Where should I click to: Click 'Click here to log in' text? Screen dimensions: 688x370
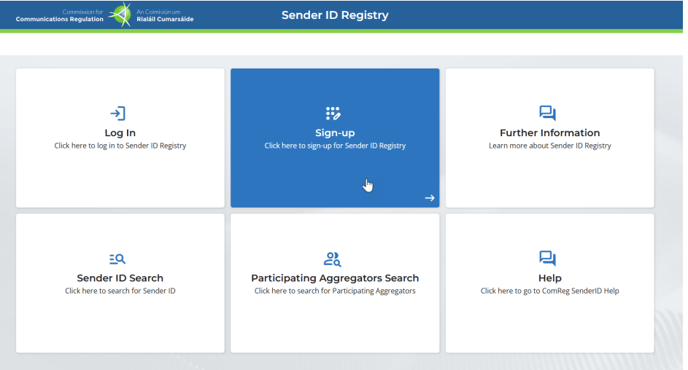120,146
